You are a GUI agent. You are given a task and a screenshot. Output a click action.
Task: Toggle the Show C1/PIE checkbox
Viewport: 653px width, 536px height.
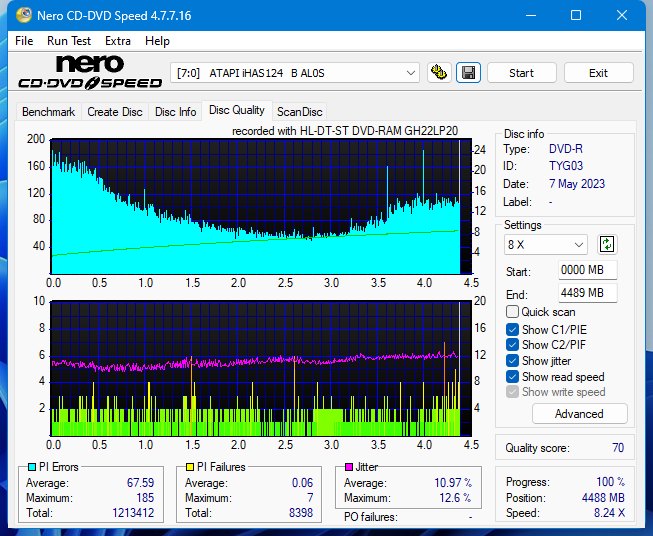coord(513,329)
